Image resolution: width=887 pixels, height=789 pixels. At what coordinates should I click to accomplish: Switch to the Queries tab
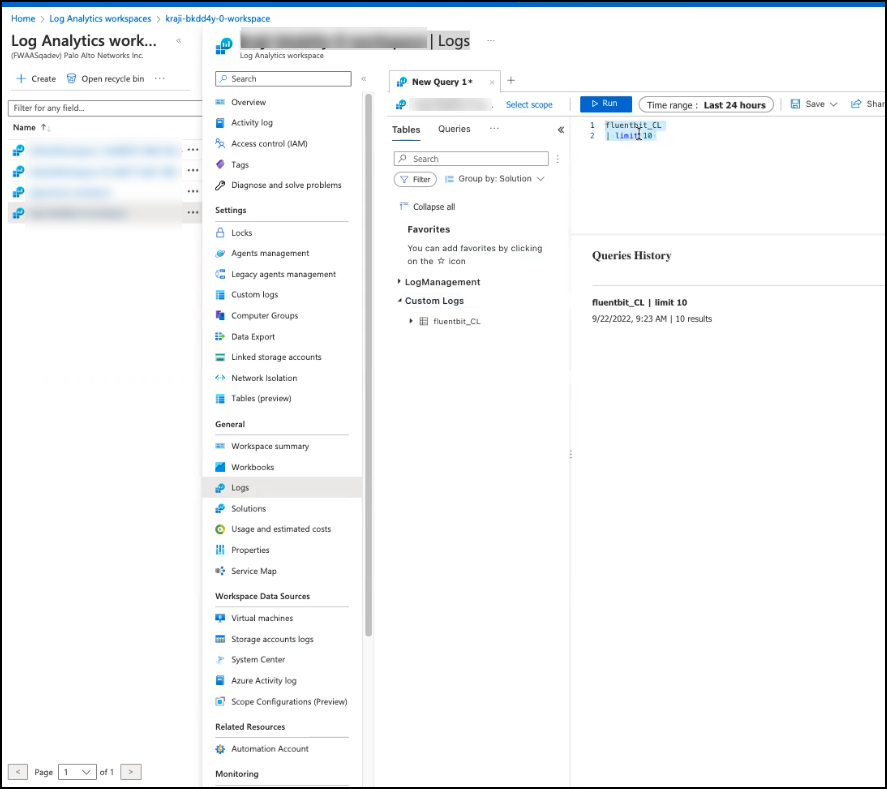454,129
